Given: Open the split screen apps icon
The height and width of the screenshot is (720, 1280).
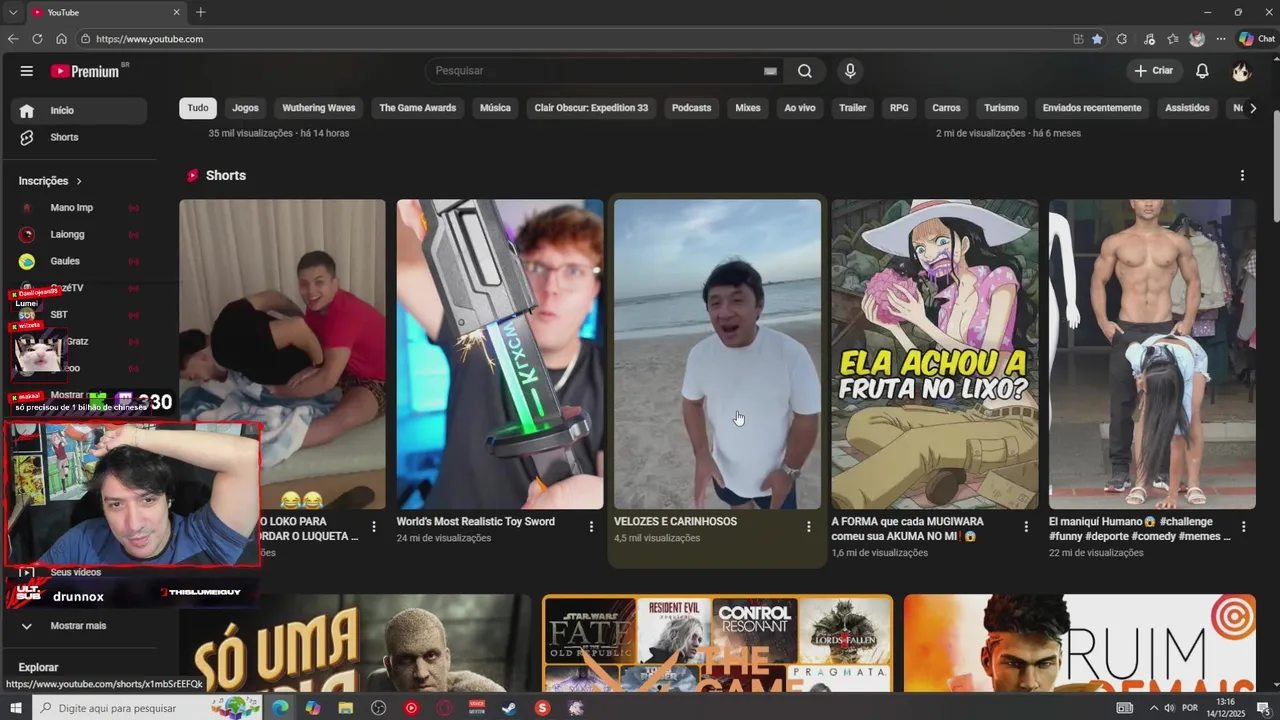Looking at the screenshot, I should click(1078, 39).
